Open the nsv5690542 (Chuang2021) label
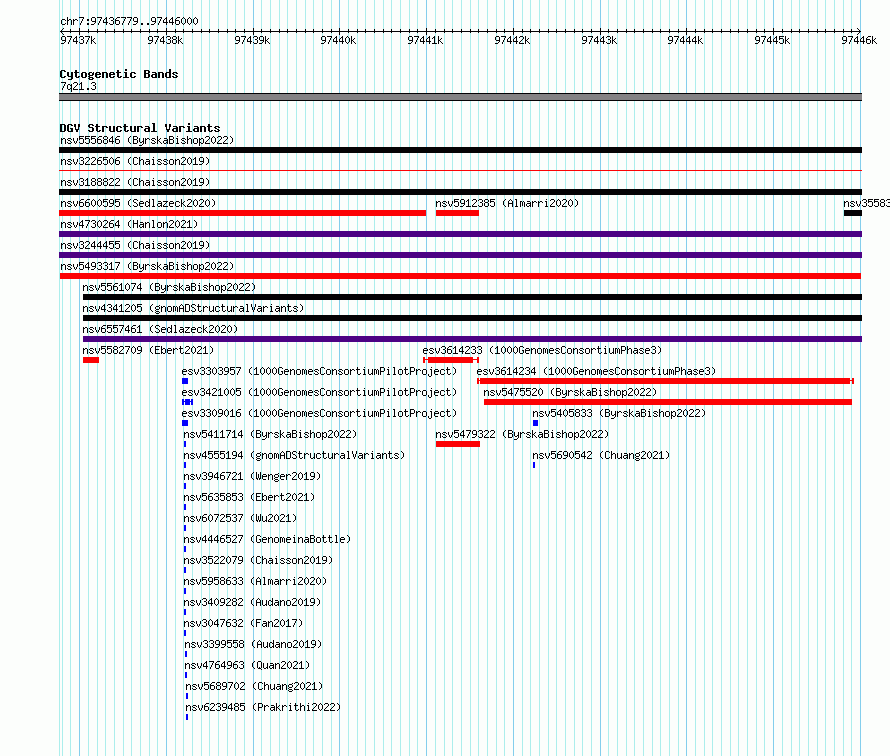The image size is (890, 756). coord(601,455)
